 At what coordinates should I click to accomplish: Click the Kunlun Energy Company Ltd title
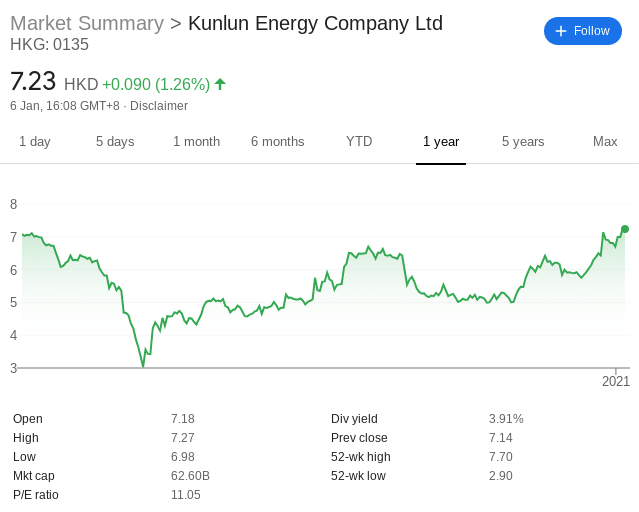pyautogui.click(x=315, y=23)
